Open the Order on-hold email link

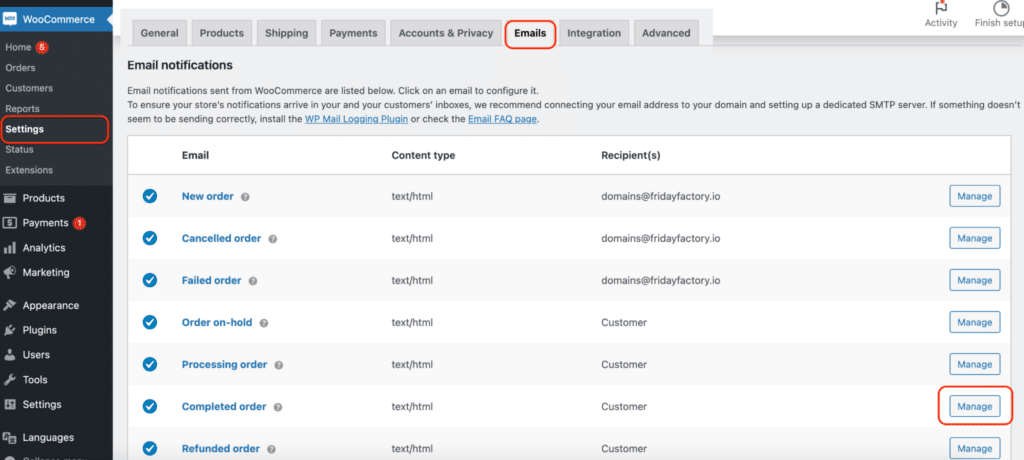[217, 322]
